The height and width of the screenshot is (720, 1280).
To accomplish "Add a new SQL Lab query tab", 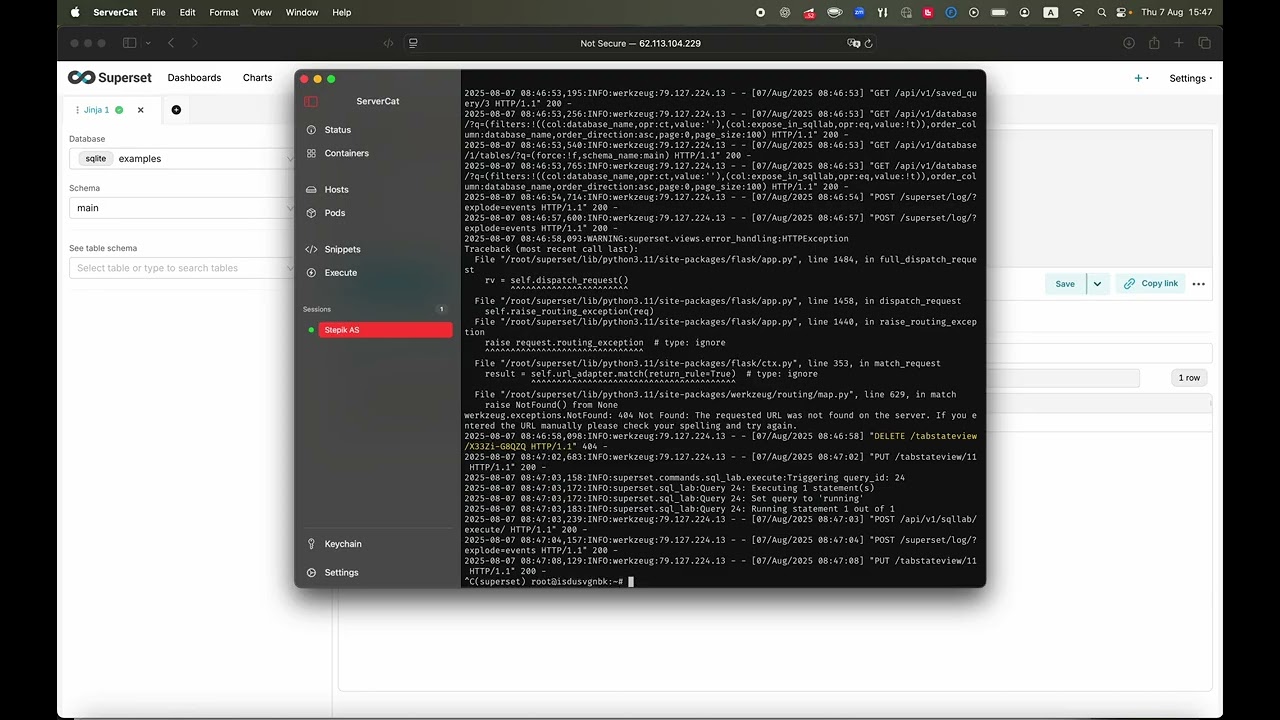I will tap(176, 110).
